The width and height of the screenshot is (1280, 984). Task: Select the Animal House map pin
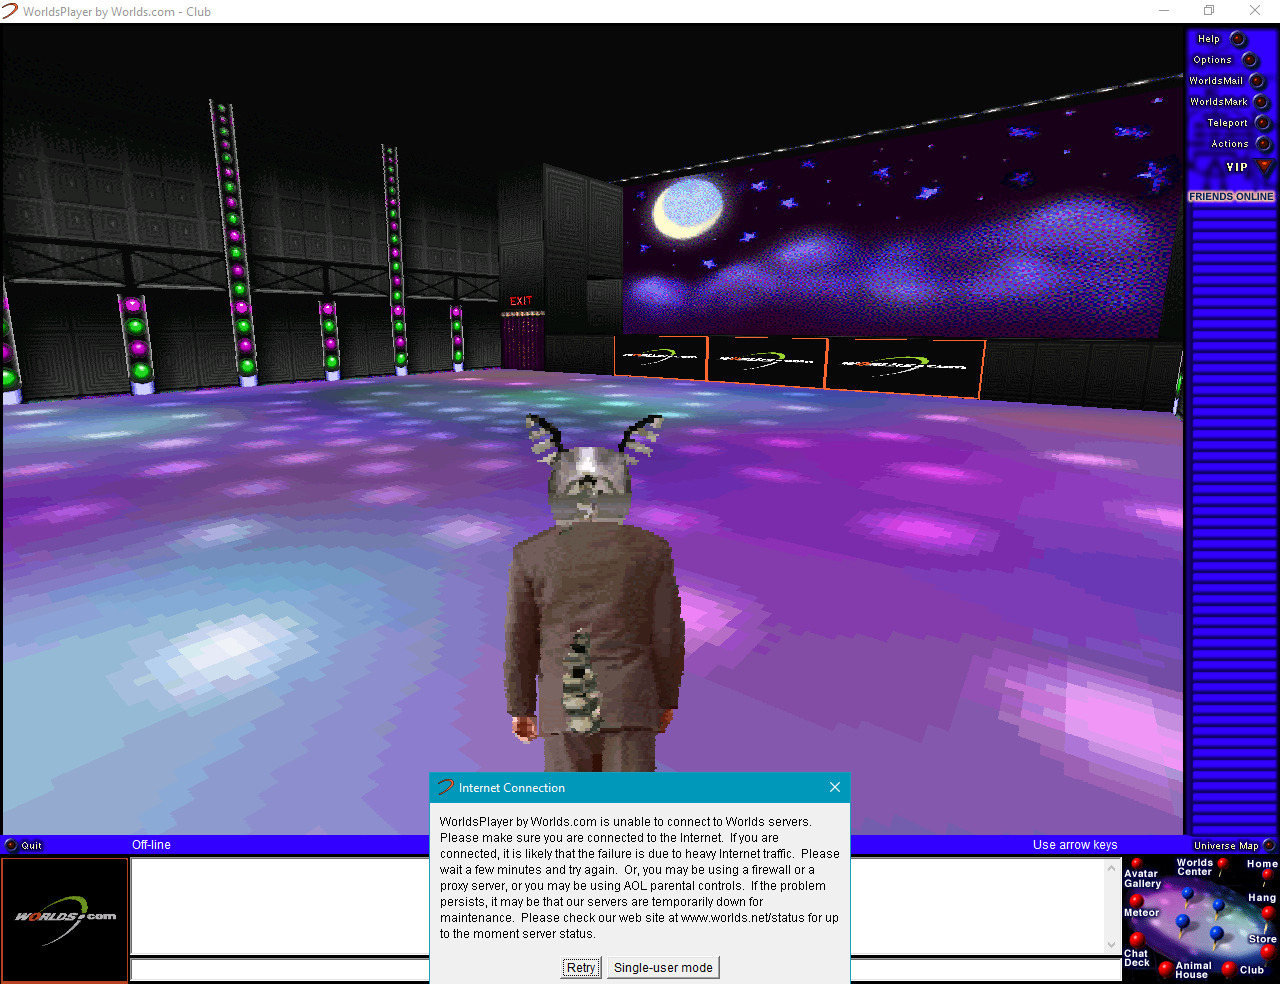point(1165,968)
